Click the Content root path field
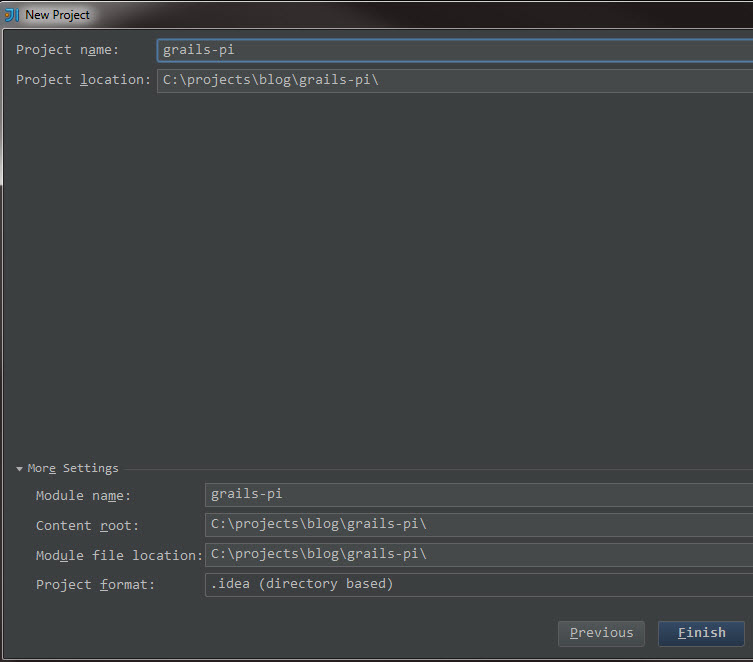 [x=479, y=524]
